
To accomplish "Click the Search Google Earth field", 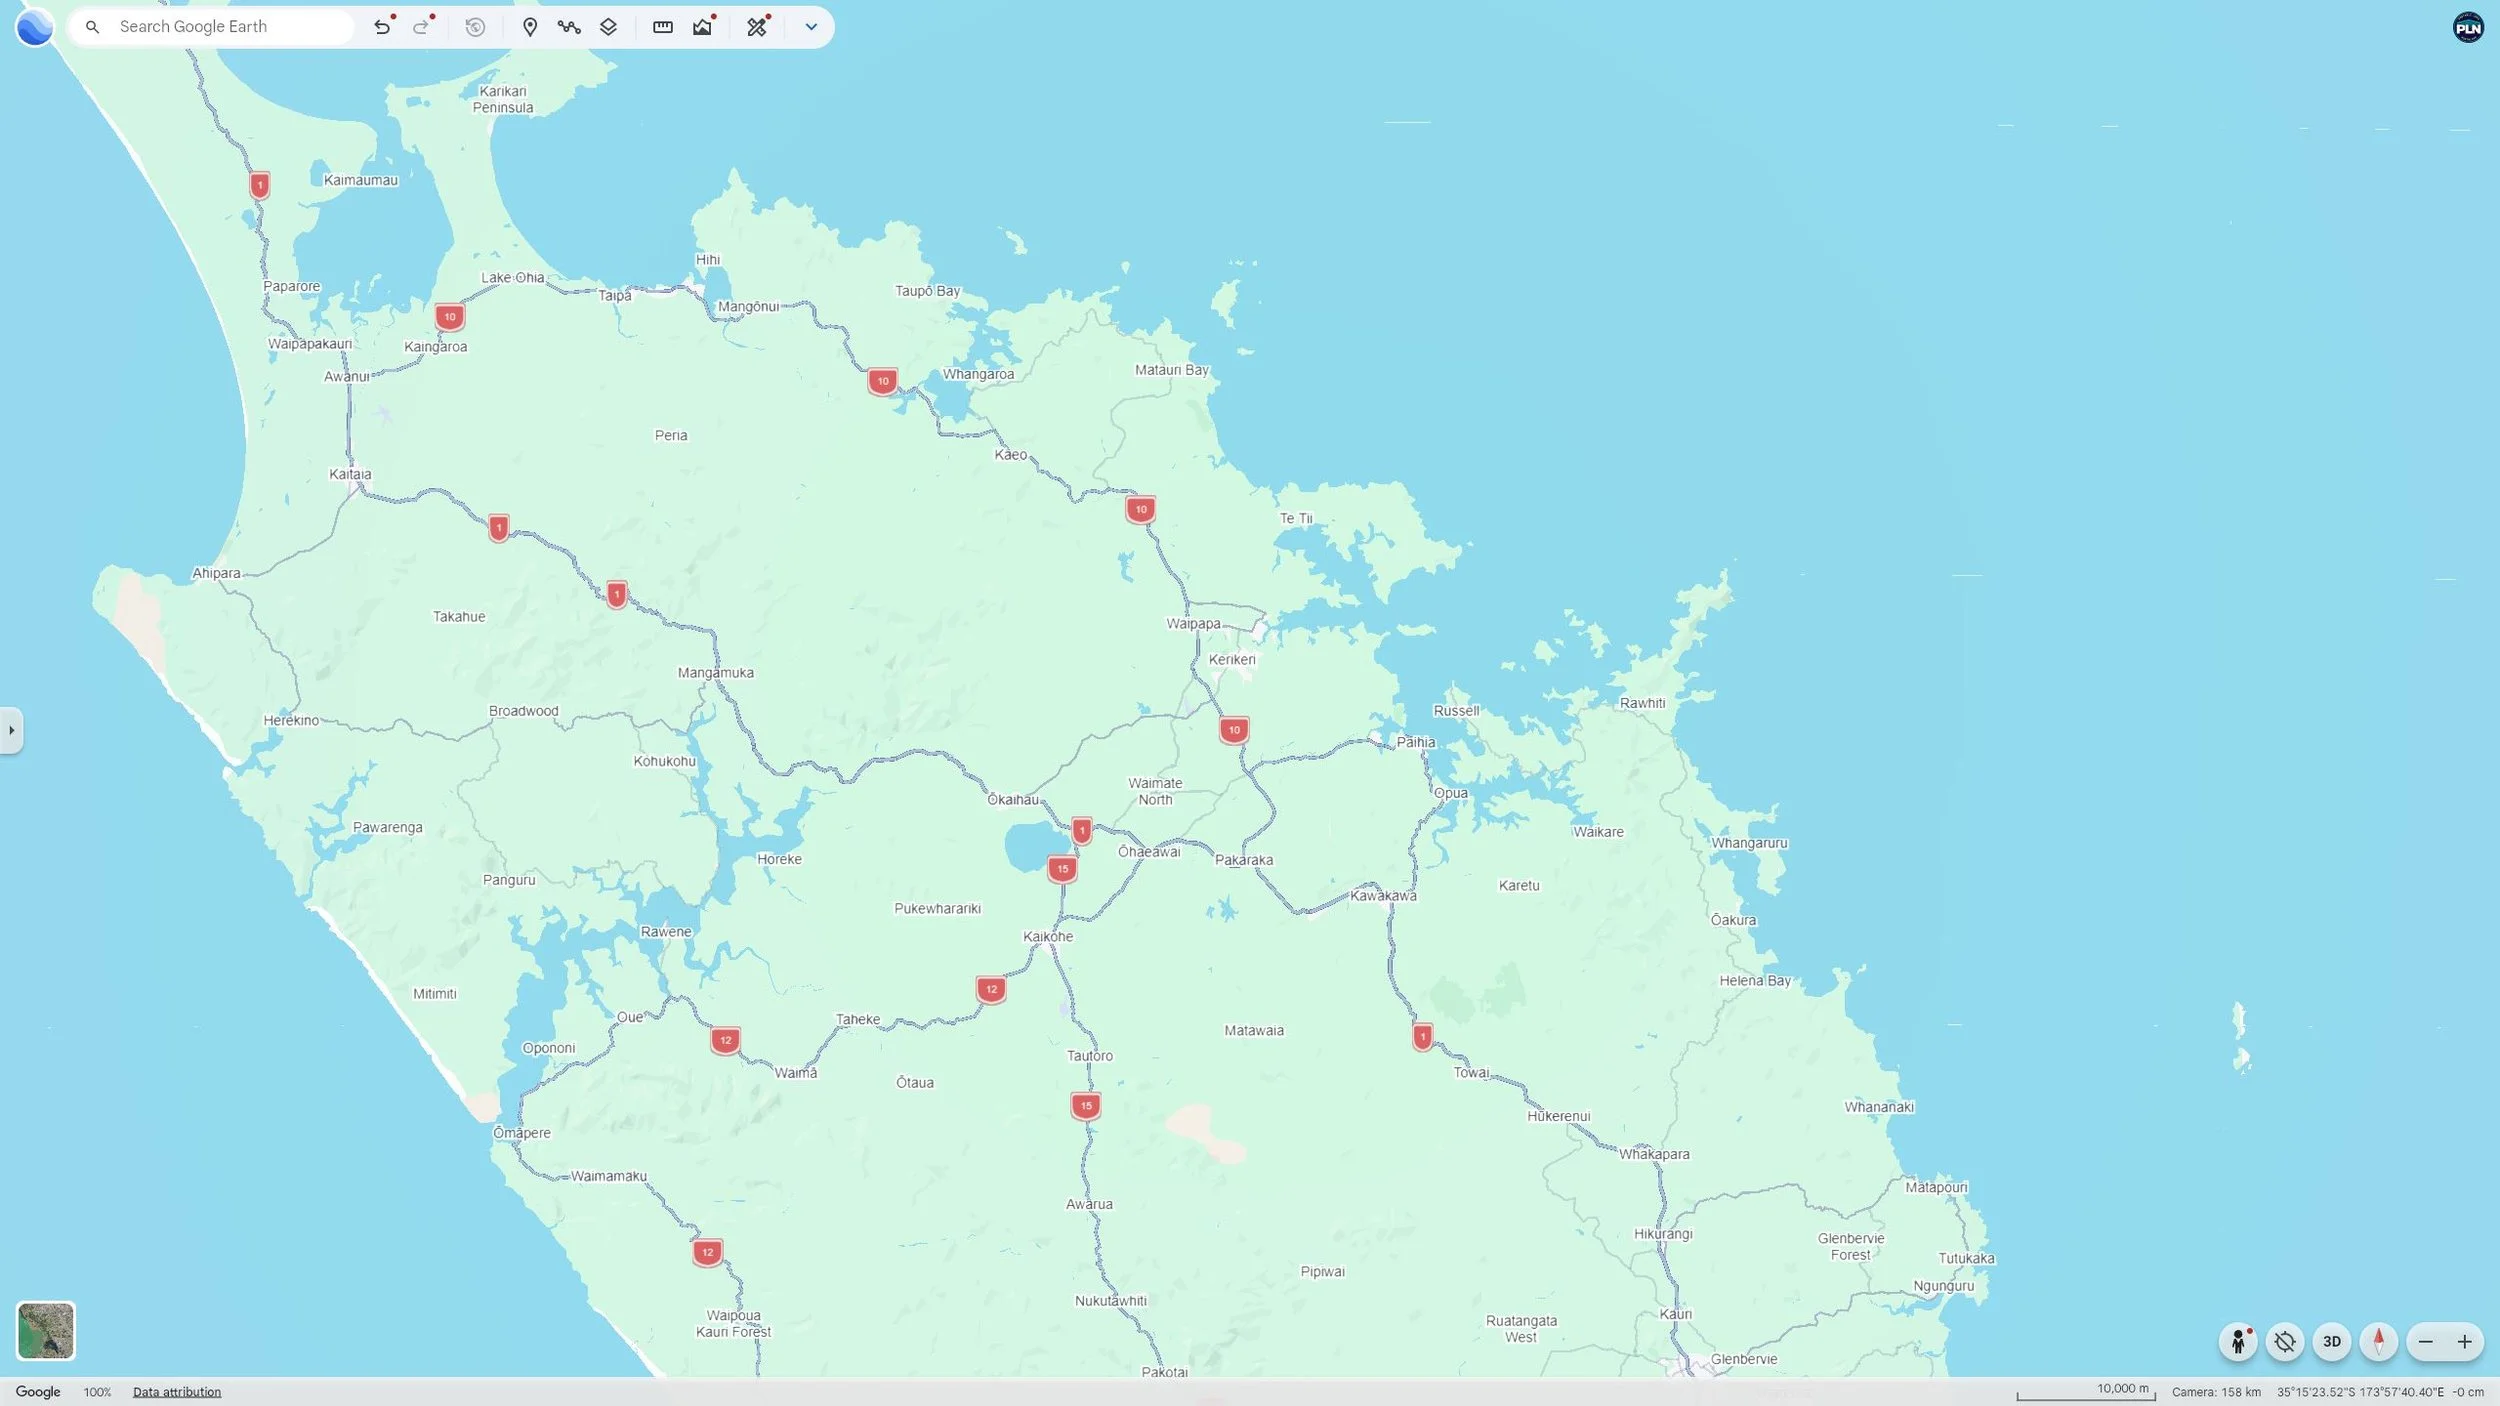I will (x=230, y=27).
